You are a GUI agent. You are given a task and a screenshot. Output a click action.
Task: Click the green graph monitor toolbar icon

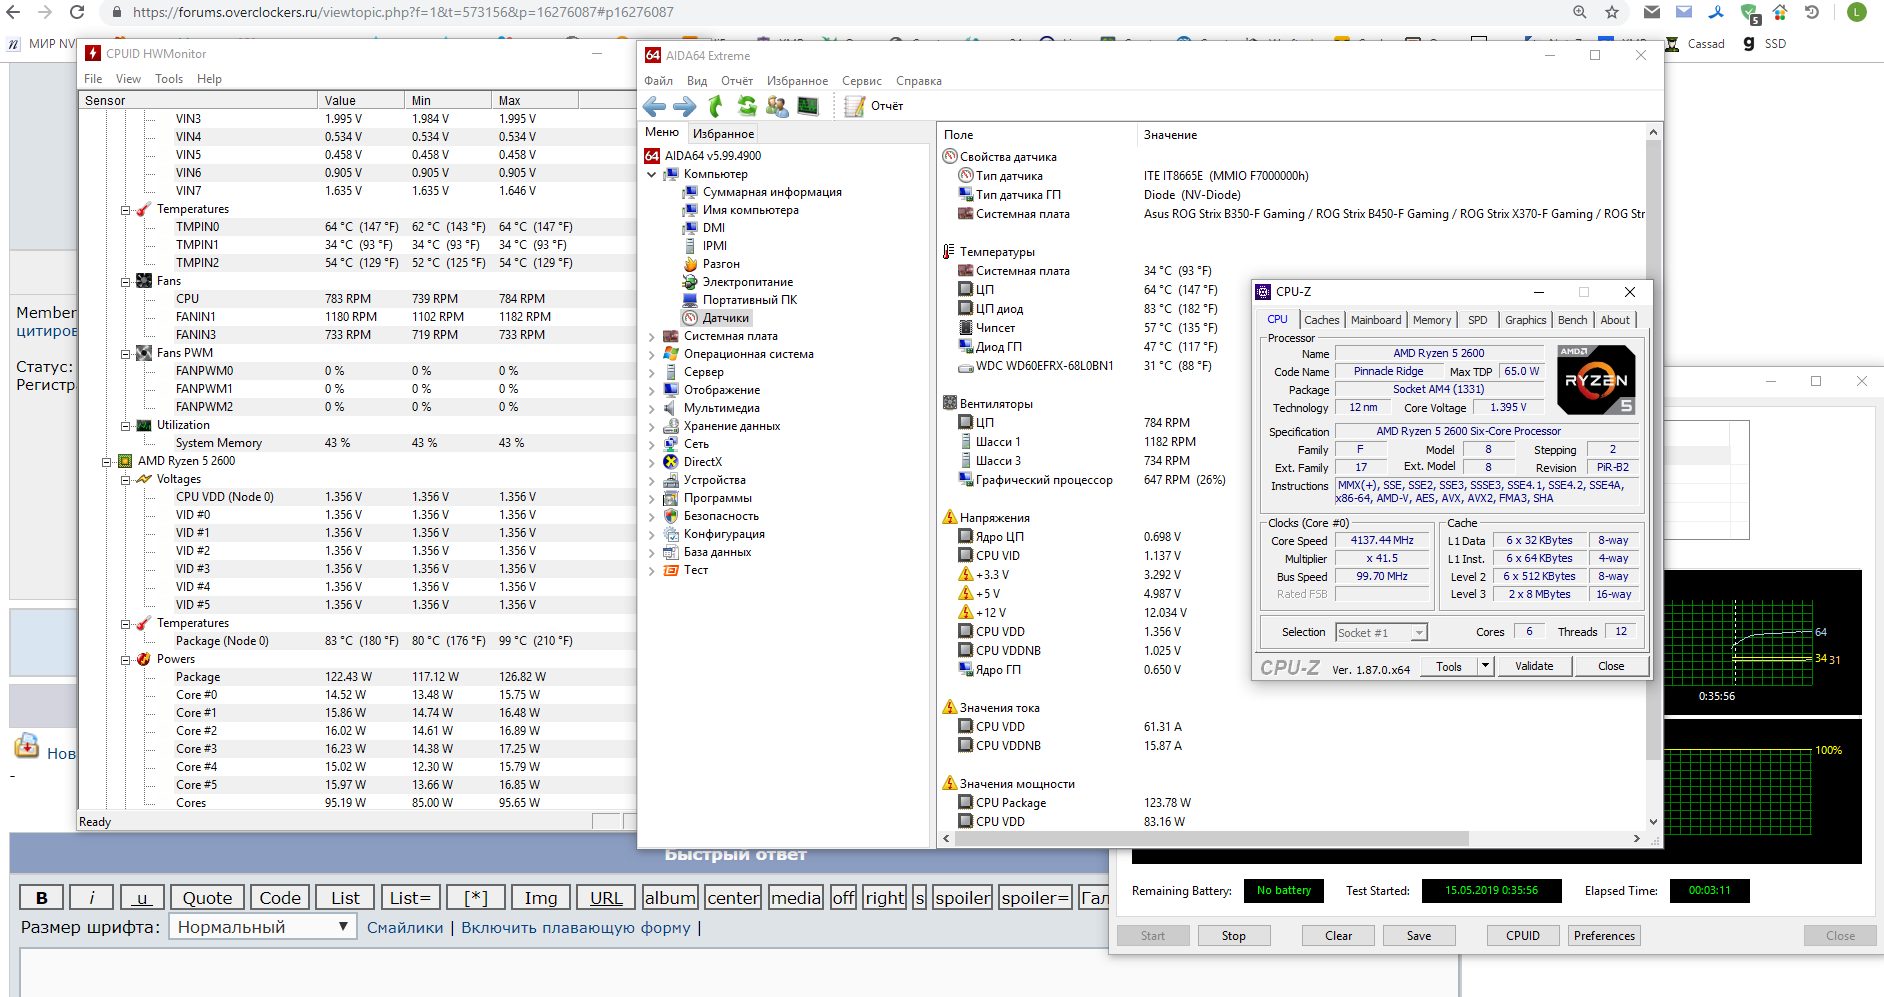point(808,106)
